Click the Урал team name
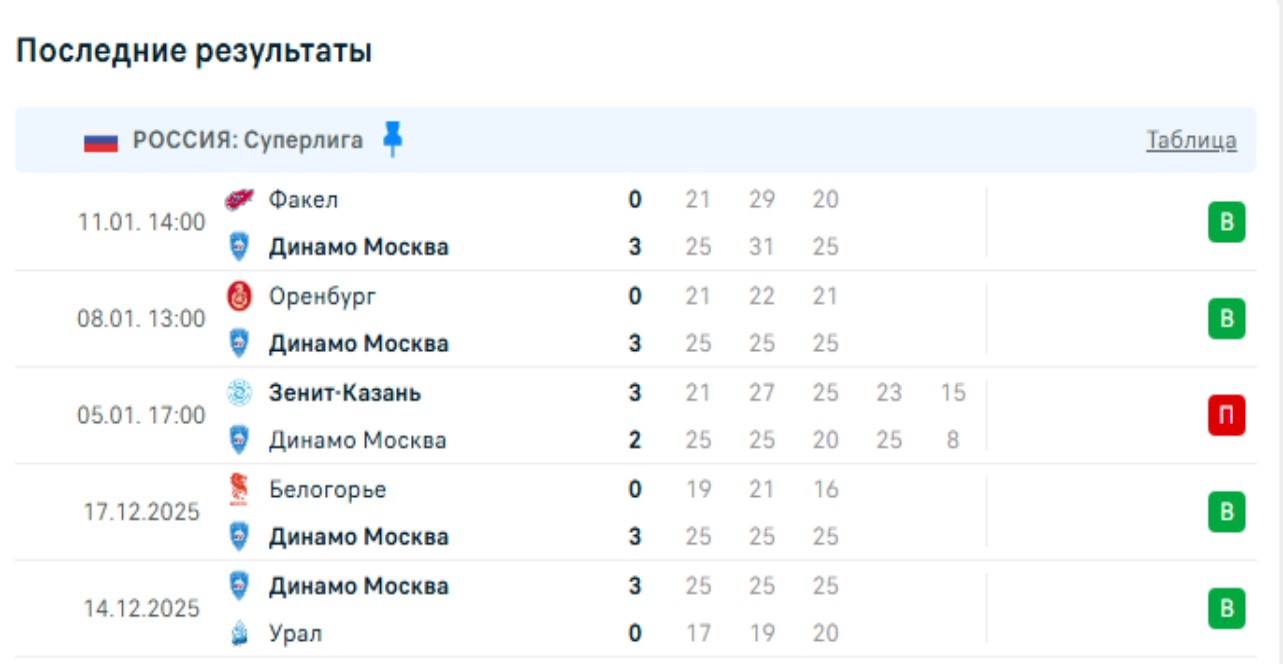1283x664 pixels. tap(296, 633)
